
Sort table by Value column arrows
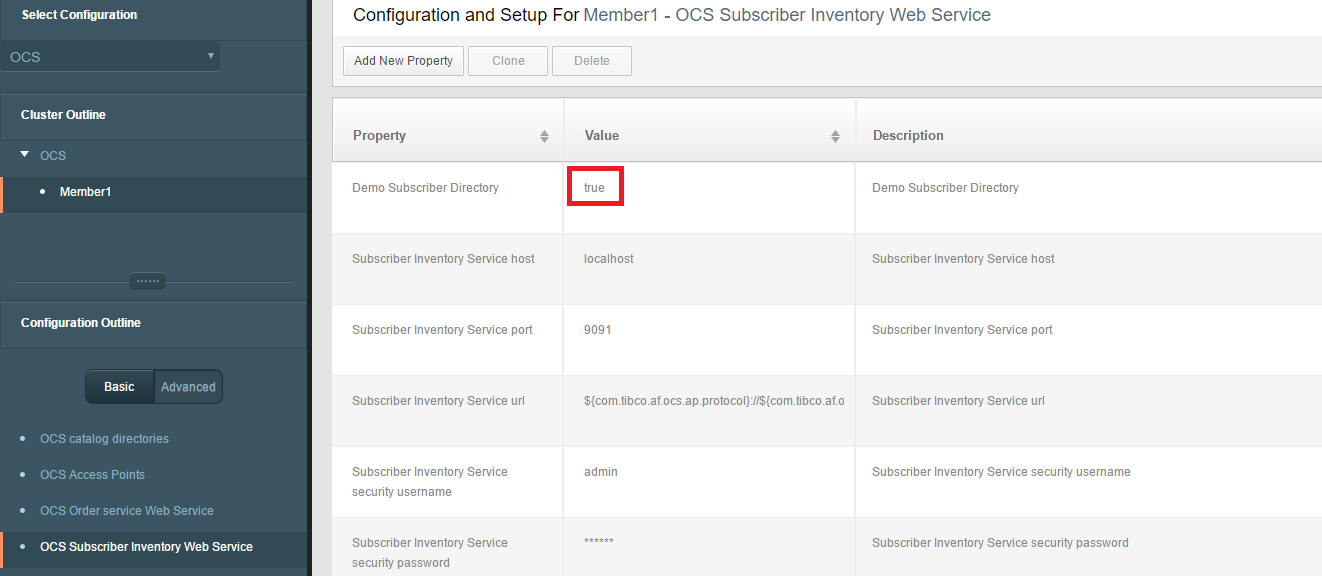click(835, 136)
